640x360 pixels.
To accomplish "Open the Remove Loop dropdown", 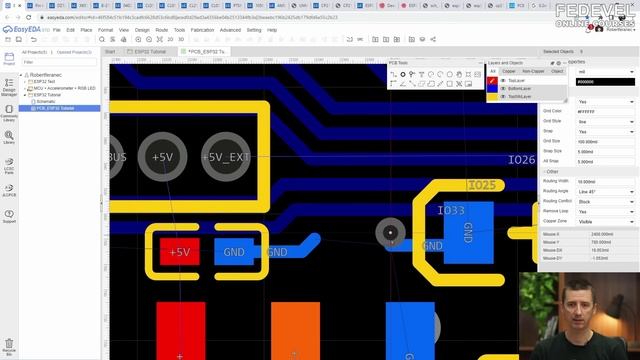I will tap(606, 211).
